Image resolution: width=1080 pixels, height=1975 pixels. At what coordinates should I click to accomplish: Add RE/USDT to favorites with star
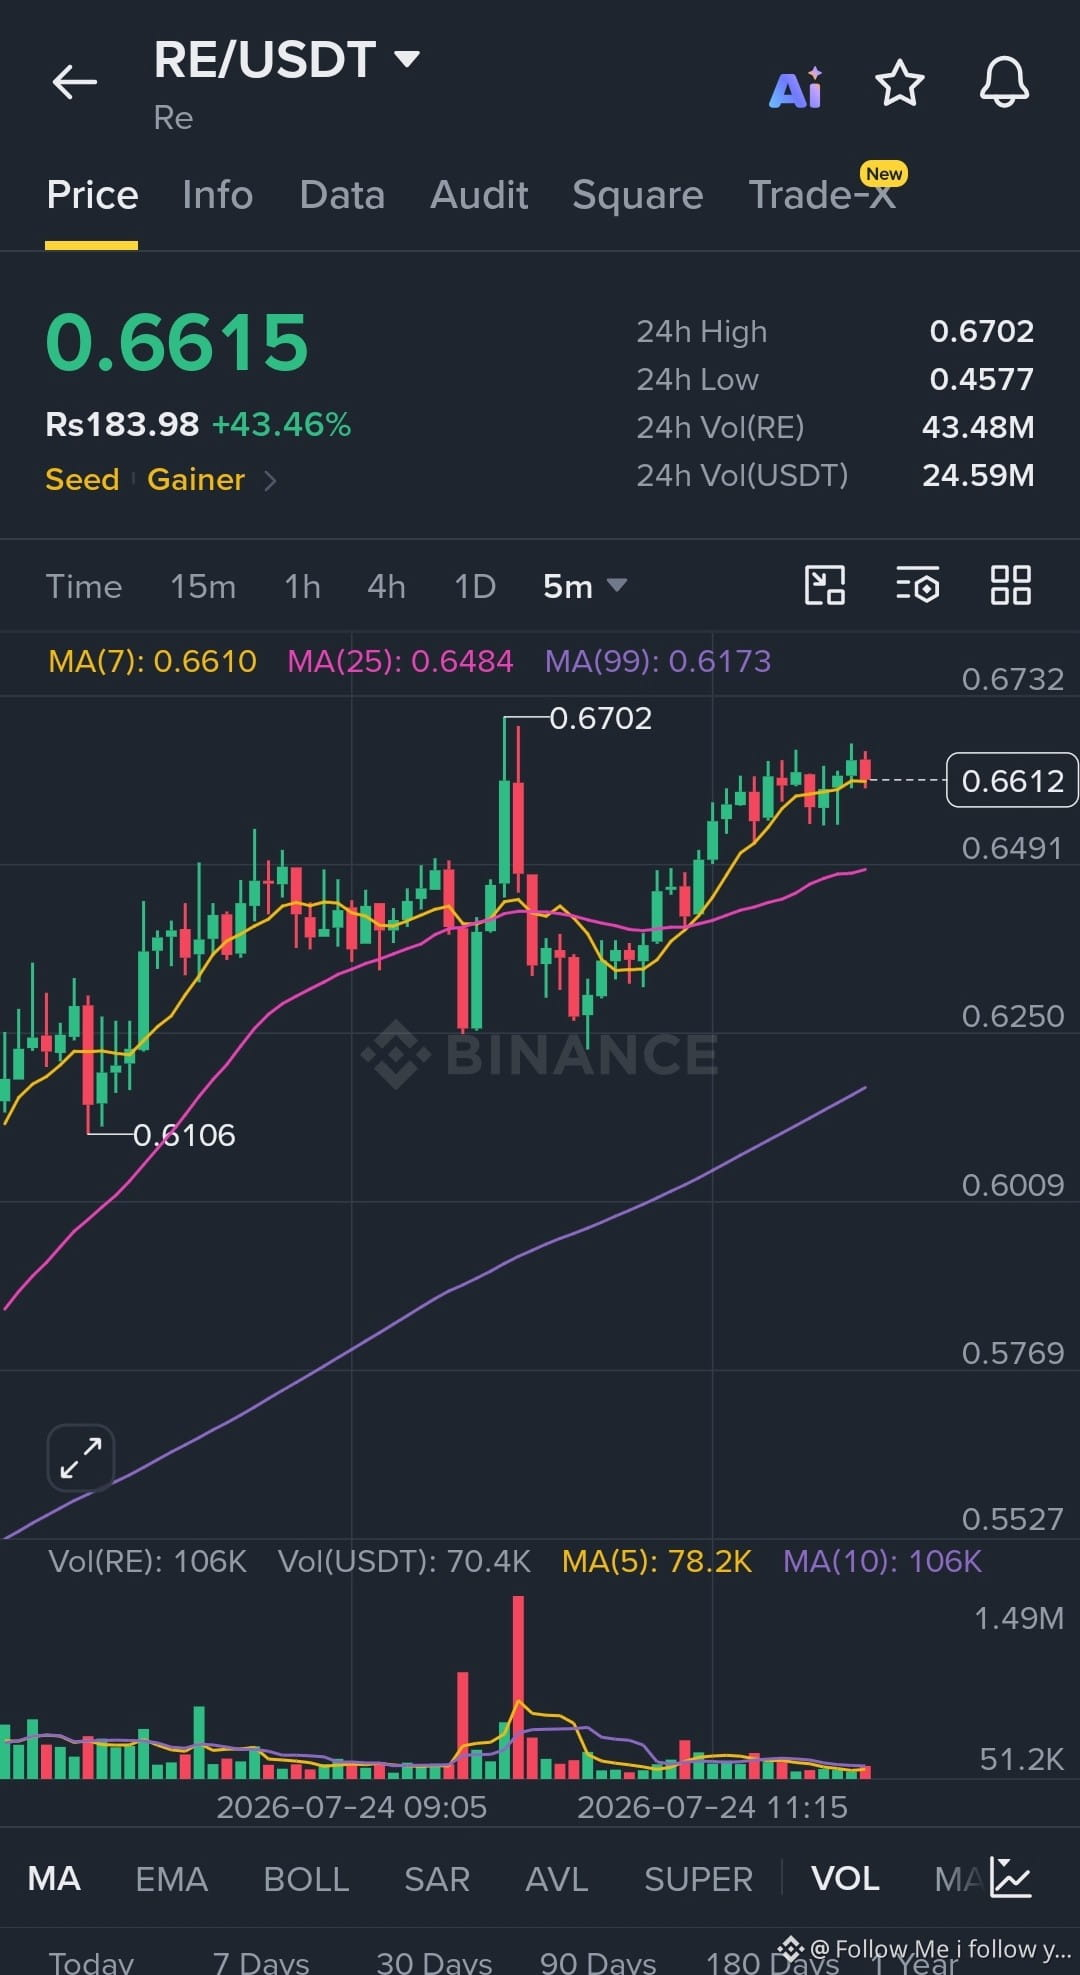pos(899,83)
